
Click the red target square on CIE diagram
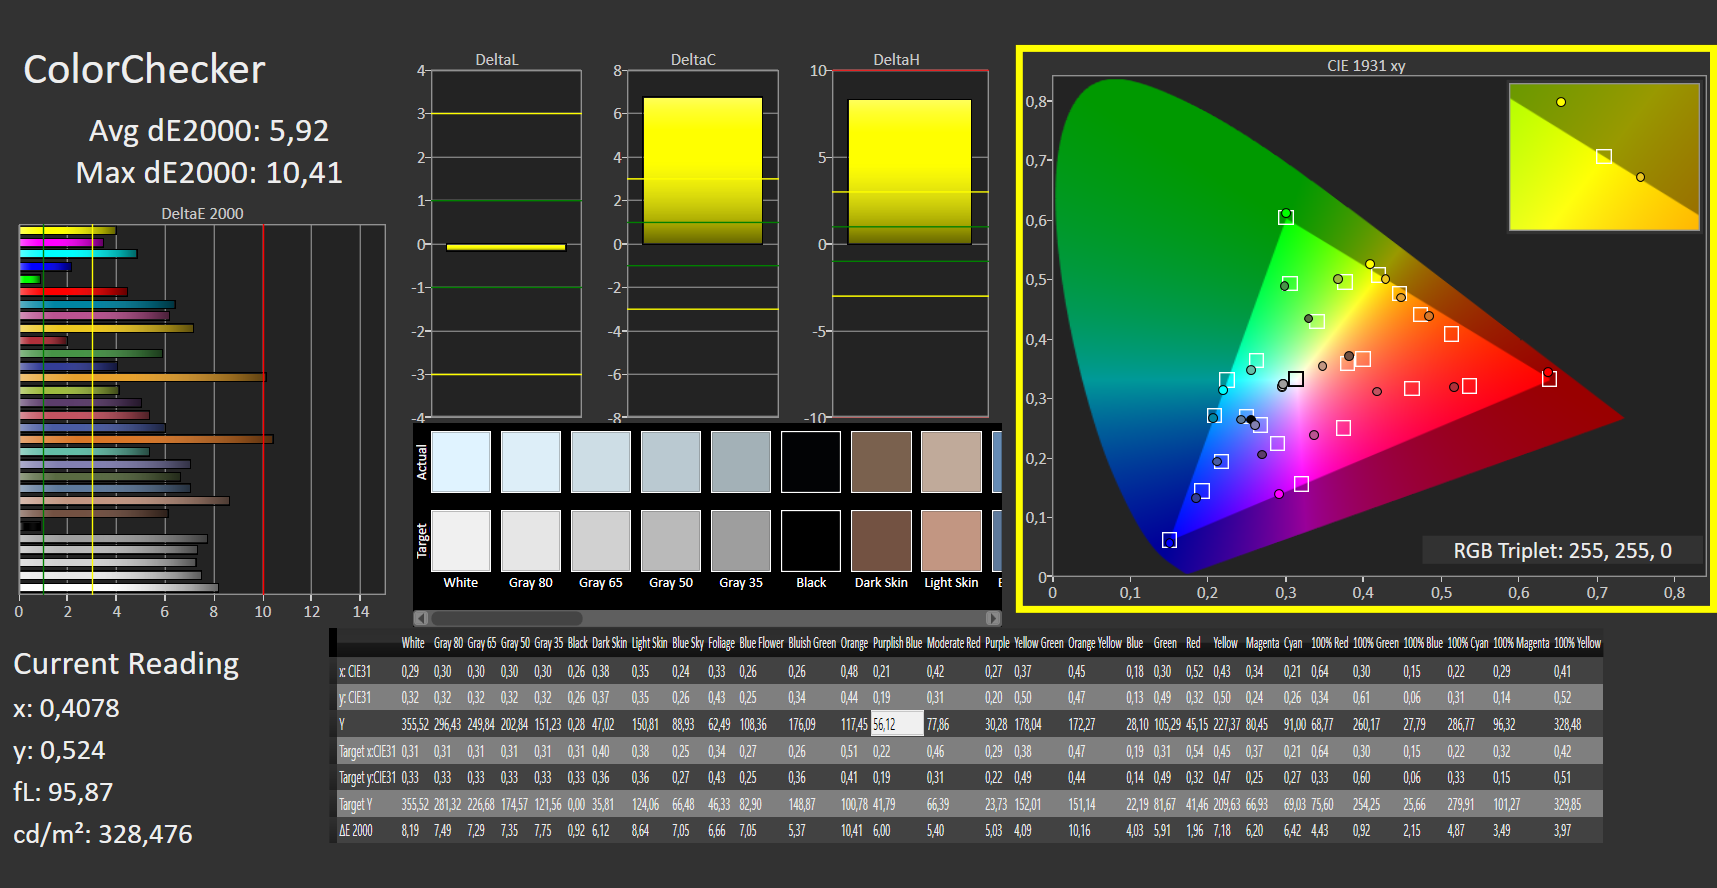1549,379
